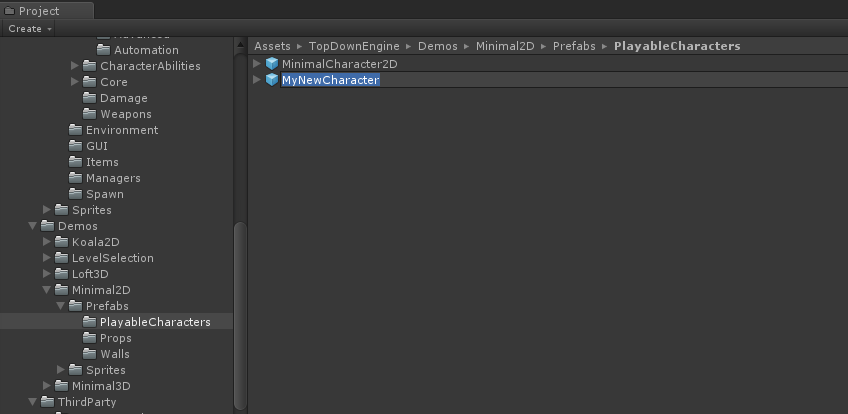848x414 pixels.
Task: Click the folder tree vertical scrollbar
Action: click(x=240, y=316)
